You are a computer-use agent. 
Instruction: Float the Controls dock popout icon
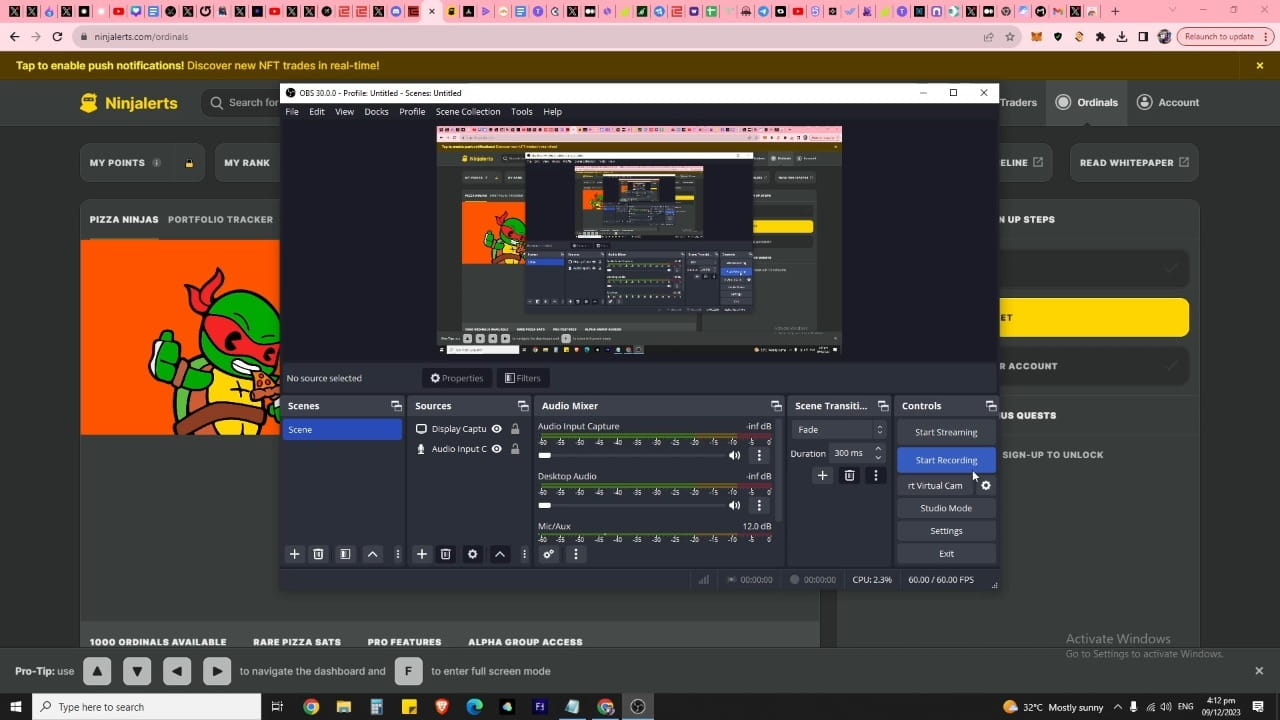[991, 406]
